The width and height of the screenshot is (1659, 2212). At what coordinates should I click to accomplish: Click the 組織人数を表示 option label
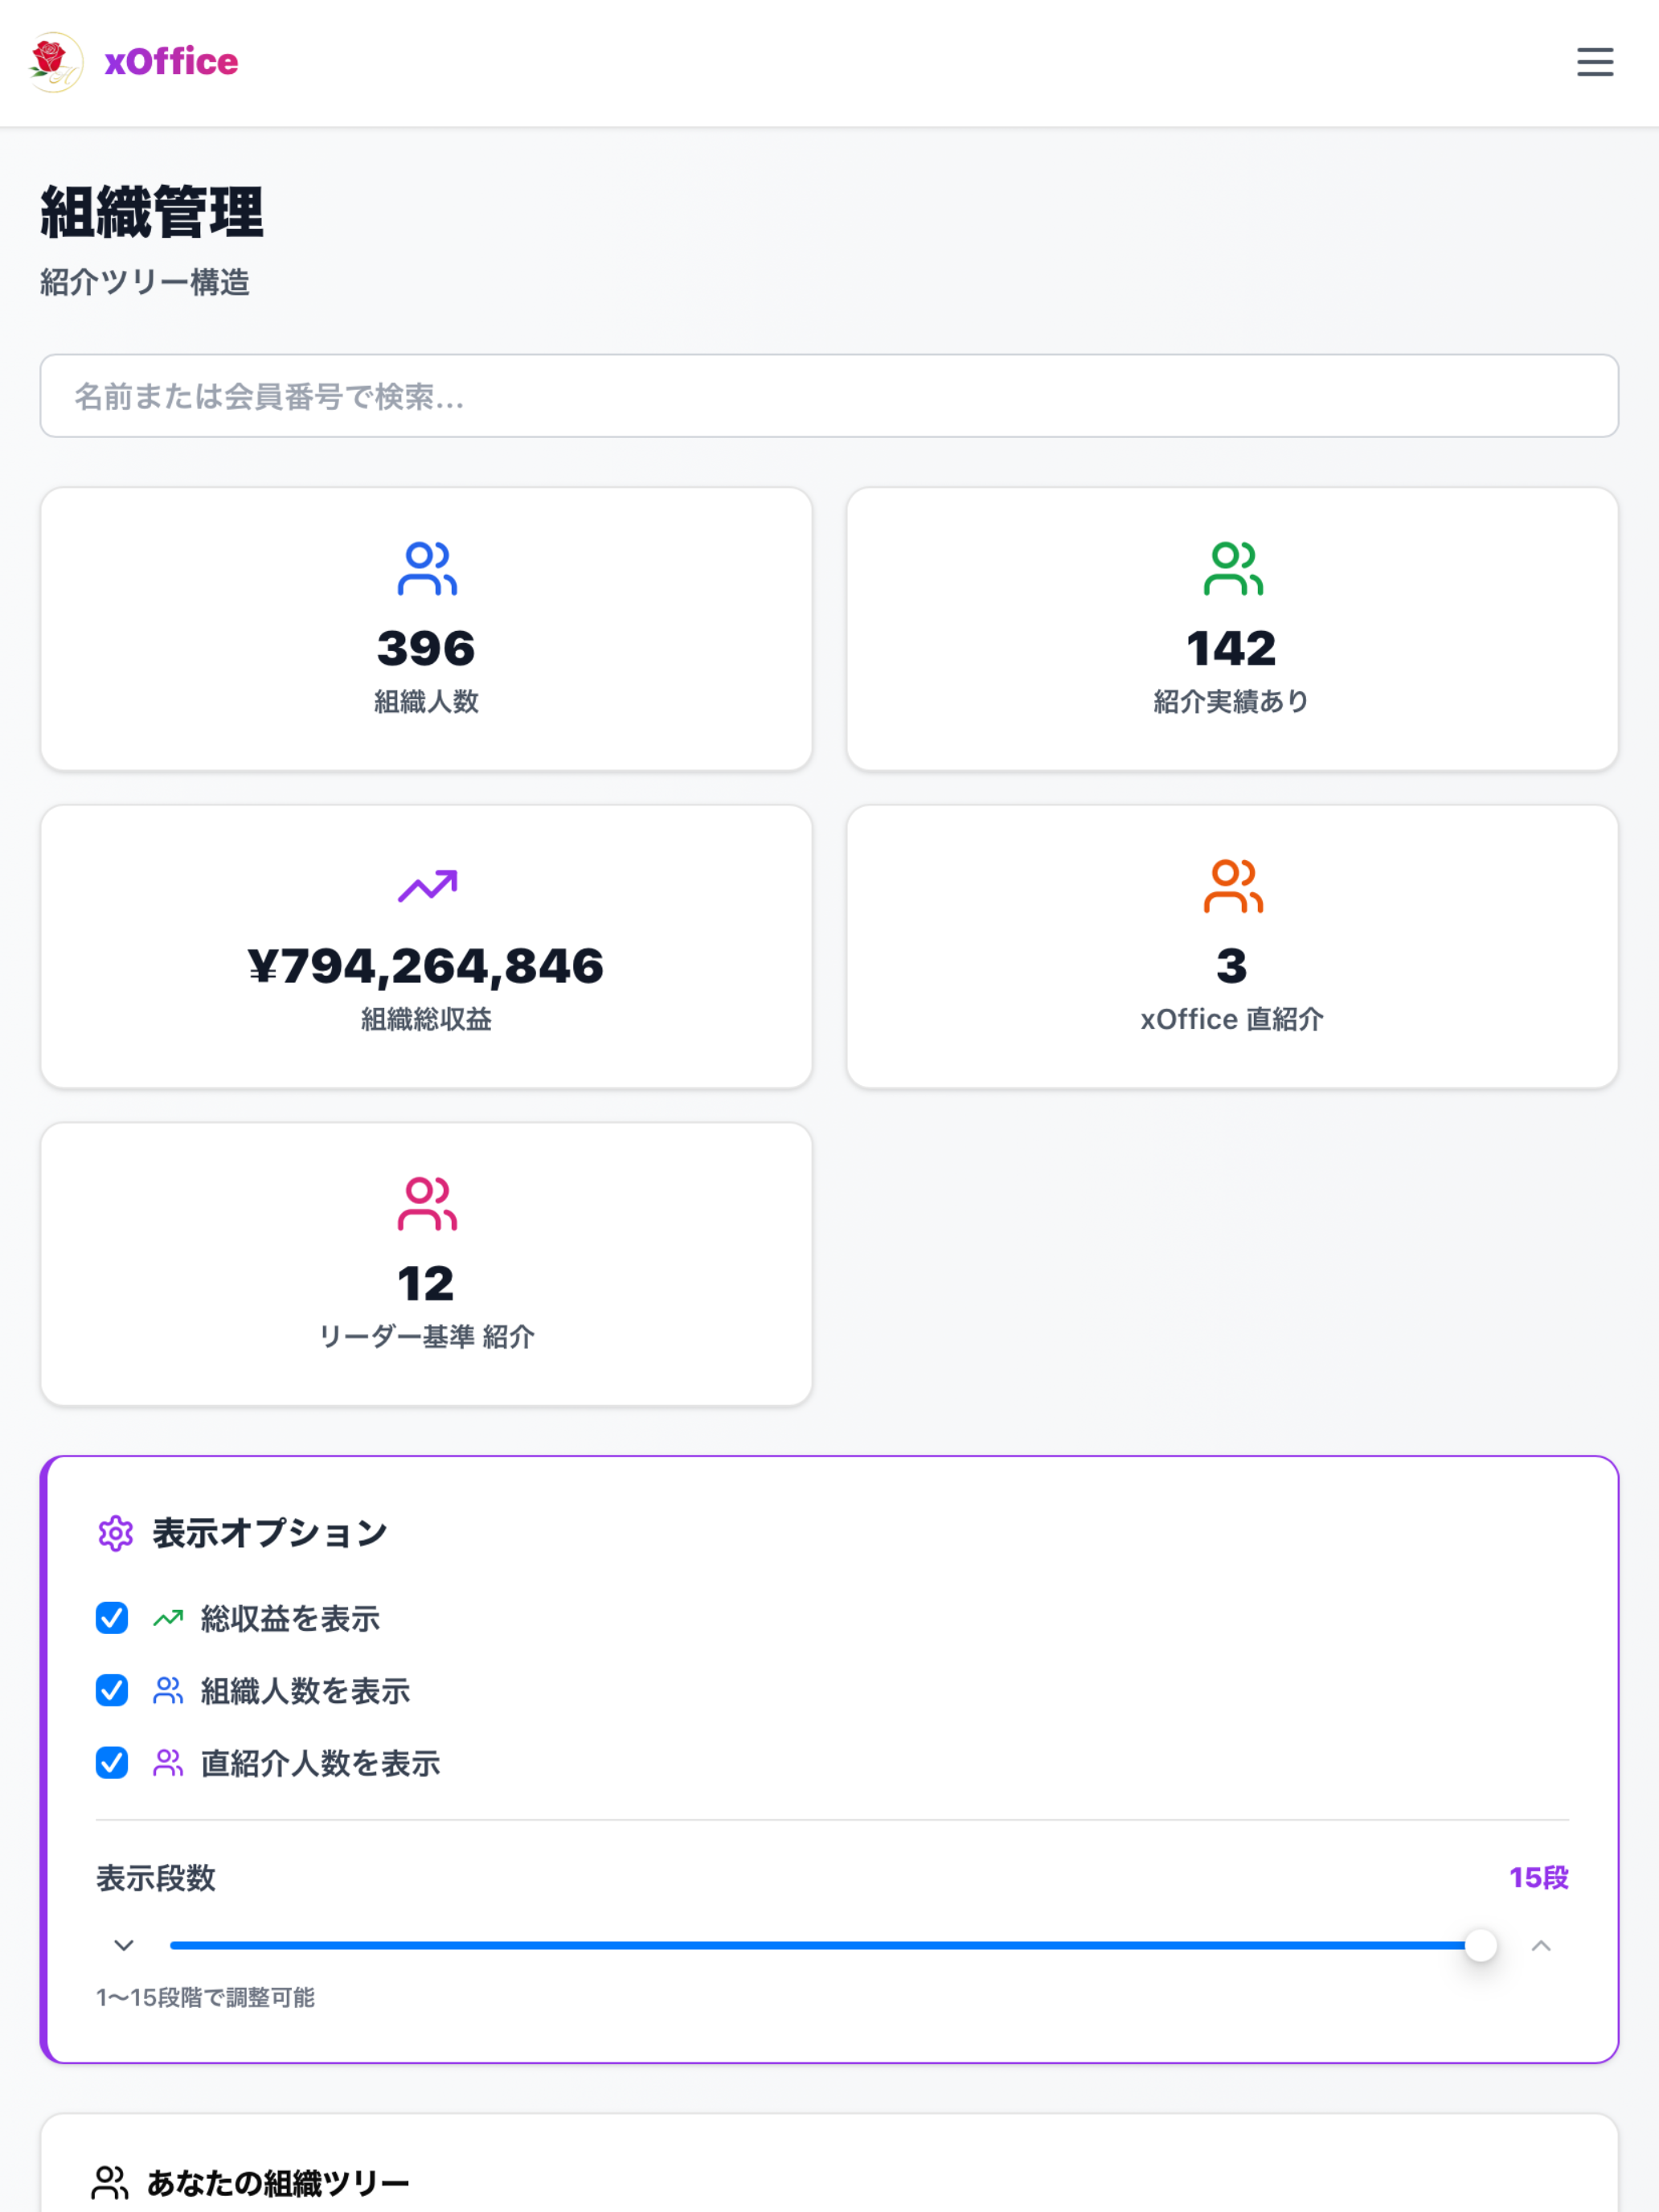305,1690
